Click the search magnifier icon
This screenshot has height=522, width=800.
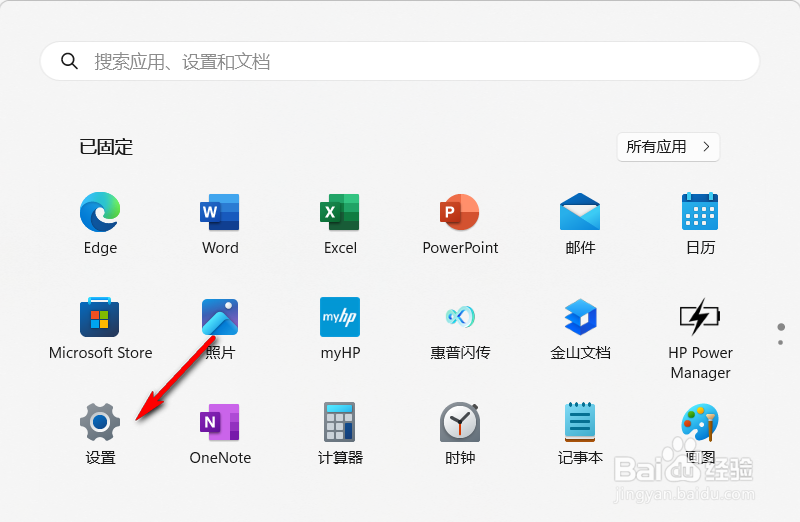[x=69, y=61]
